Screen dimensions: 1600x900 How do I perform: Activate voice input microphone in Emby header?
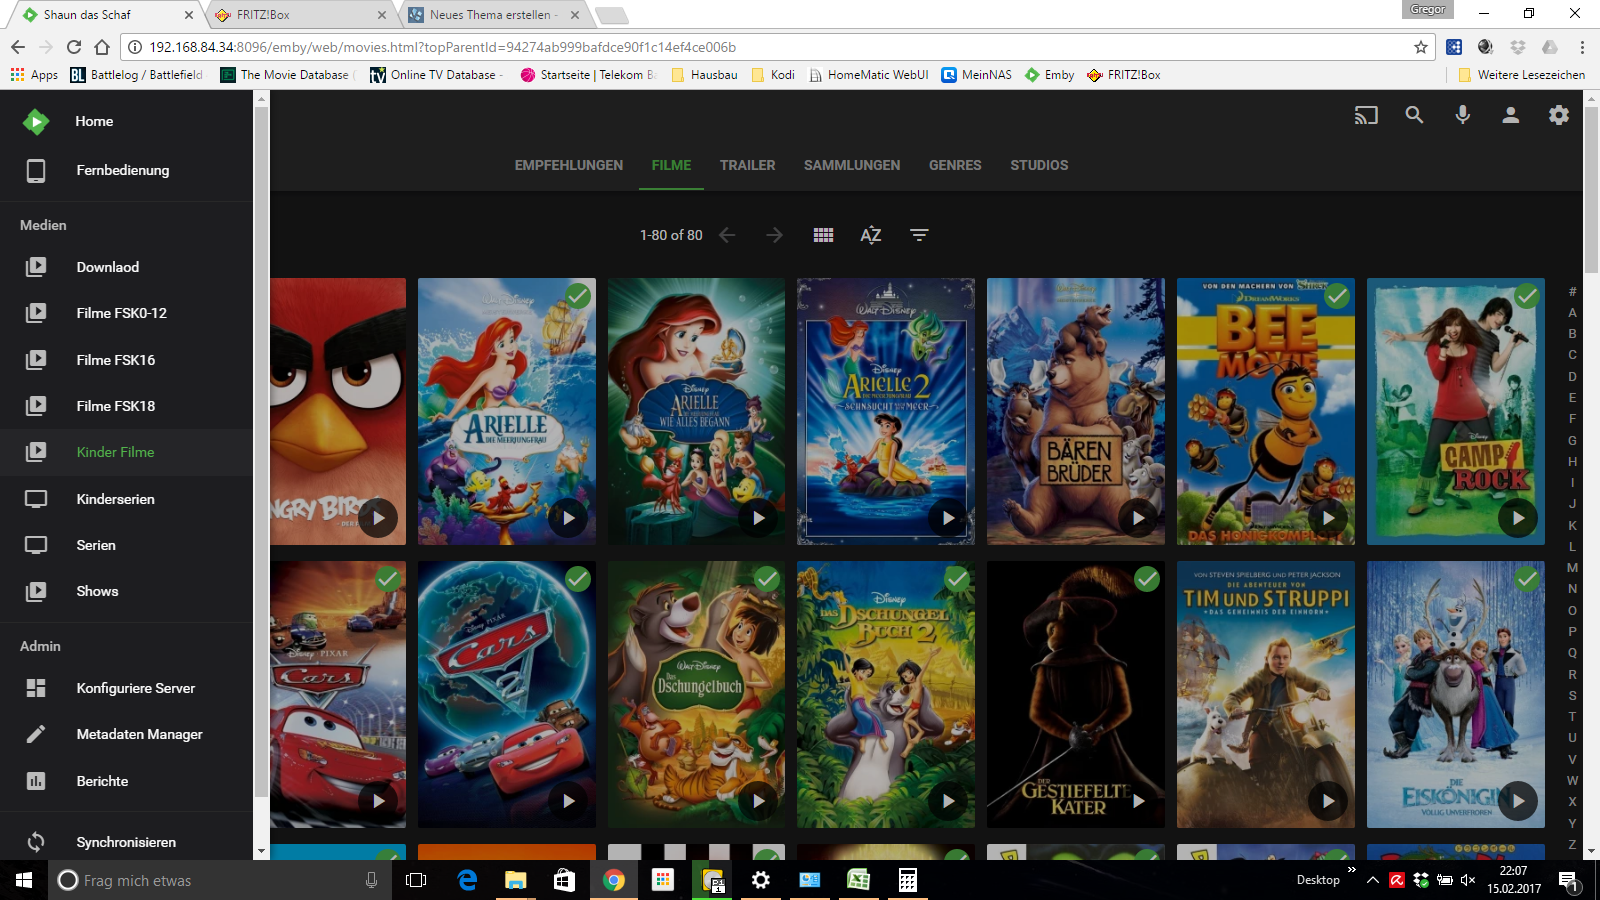pos(1462,115)
